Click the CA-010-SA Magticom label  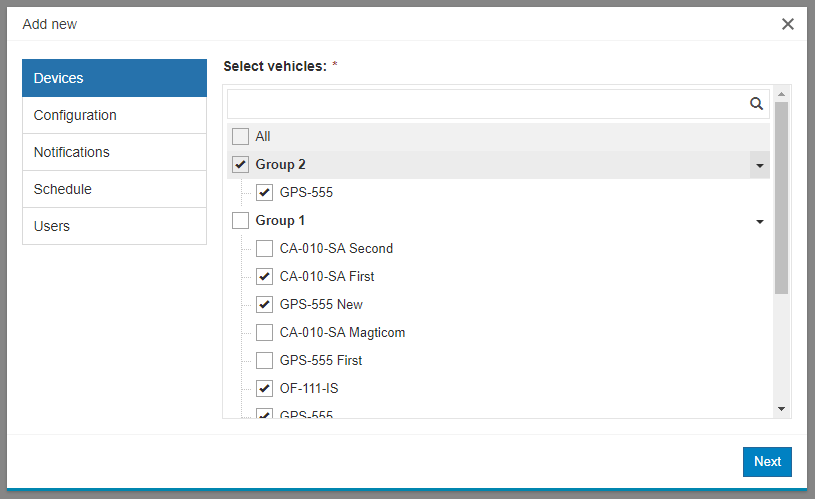click(x=342, y=333)
